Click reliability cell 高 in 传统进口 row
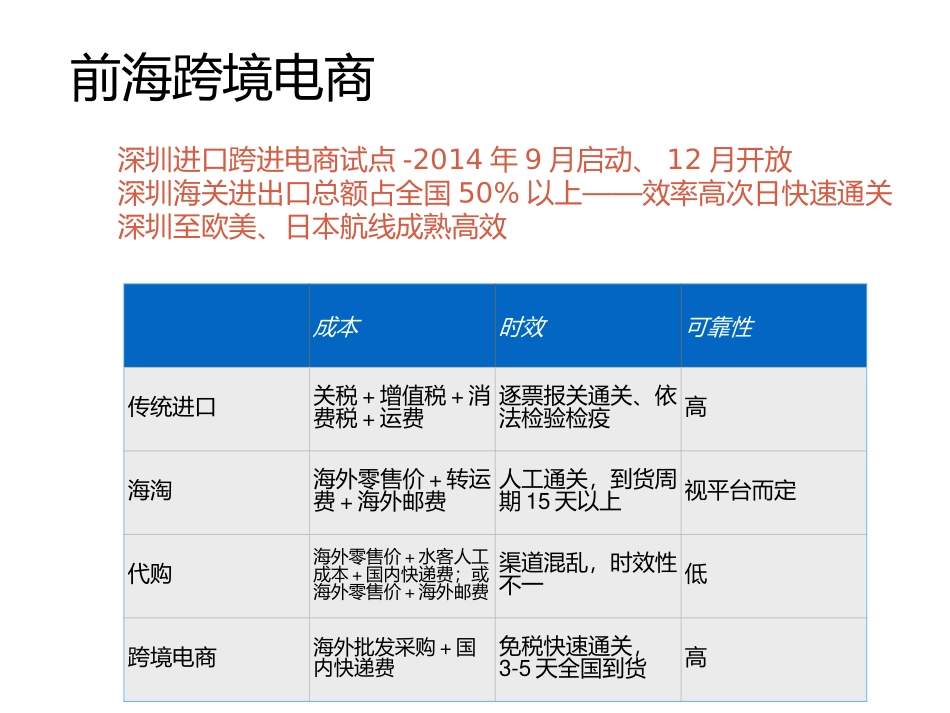 coord(774,409)
